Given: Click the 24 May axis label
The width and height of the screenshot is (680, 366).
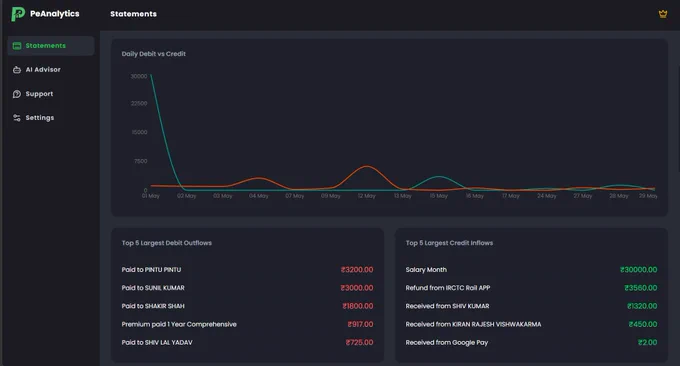Looking at the screenshot, I should pos(547,196).
